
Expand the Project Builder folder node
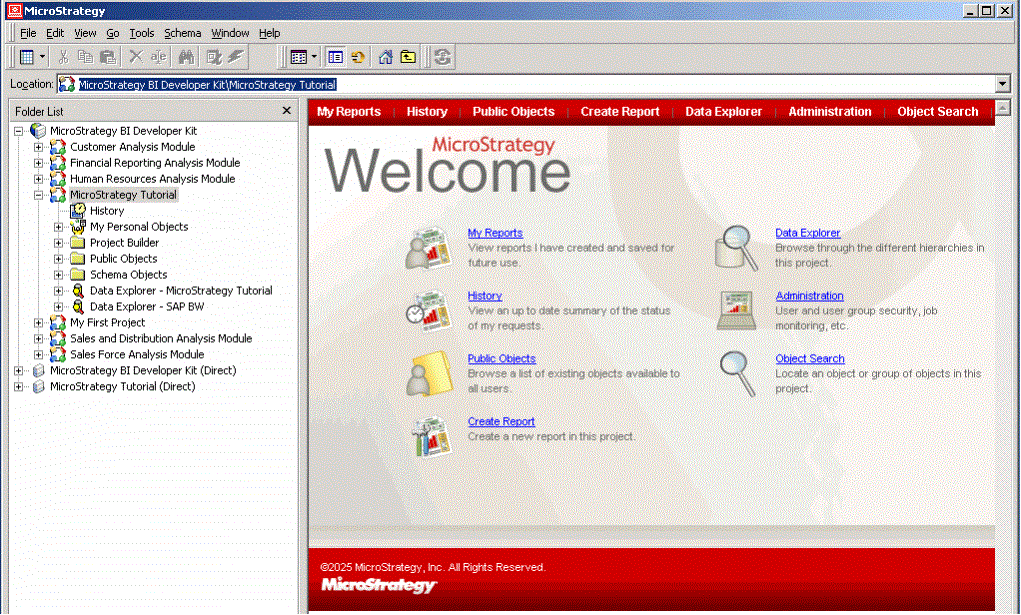59,243
